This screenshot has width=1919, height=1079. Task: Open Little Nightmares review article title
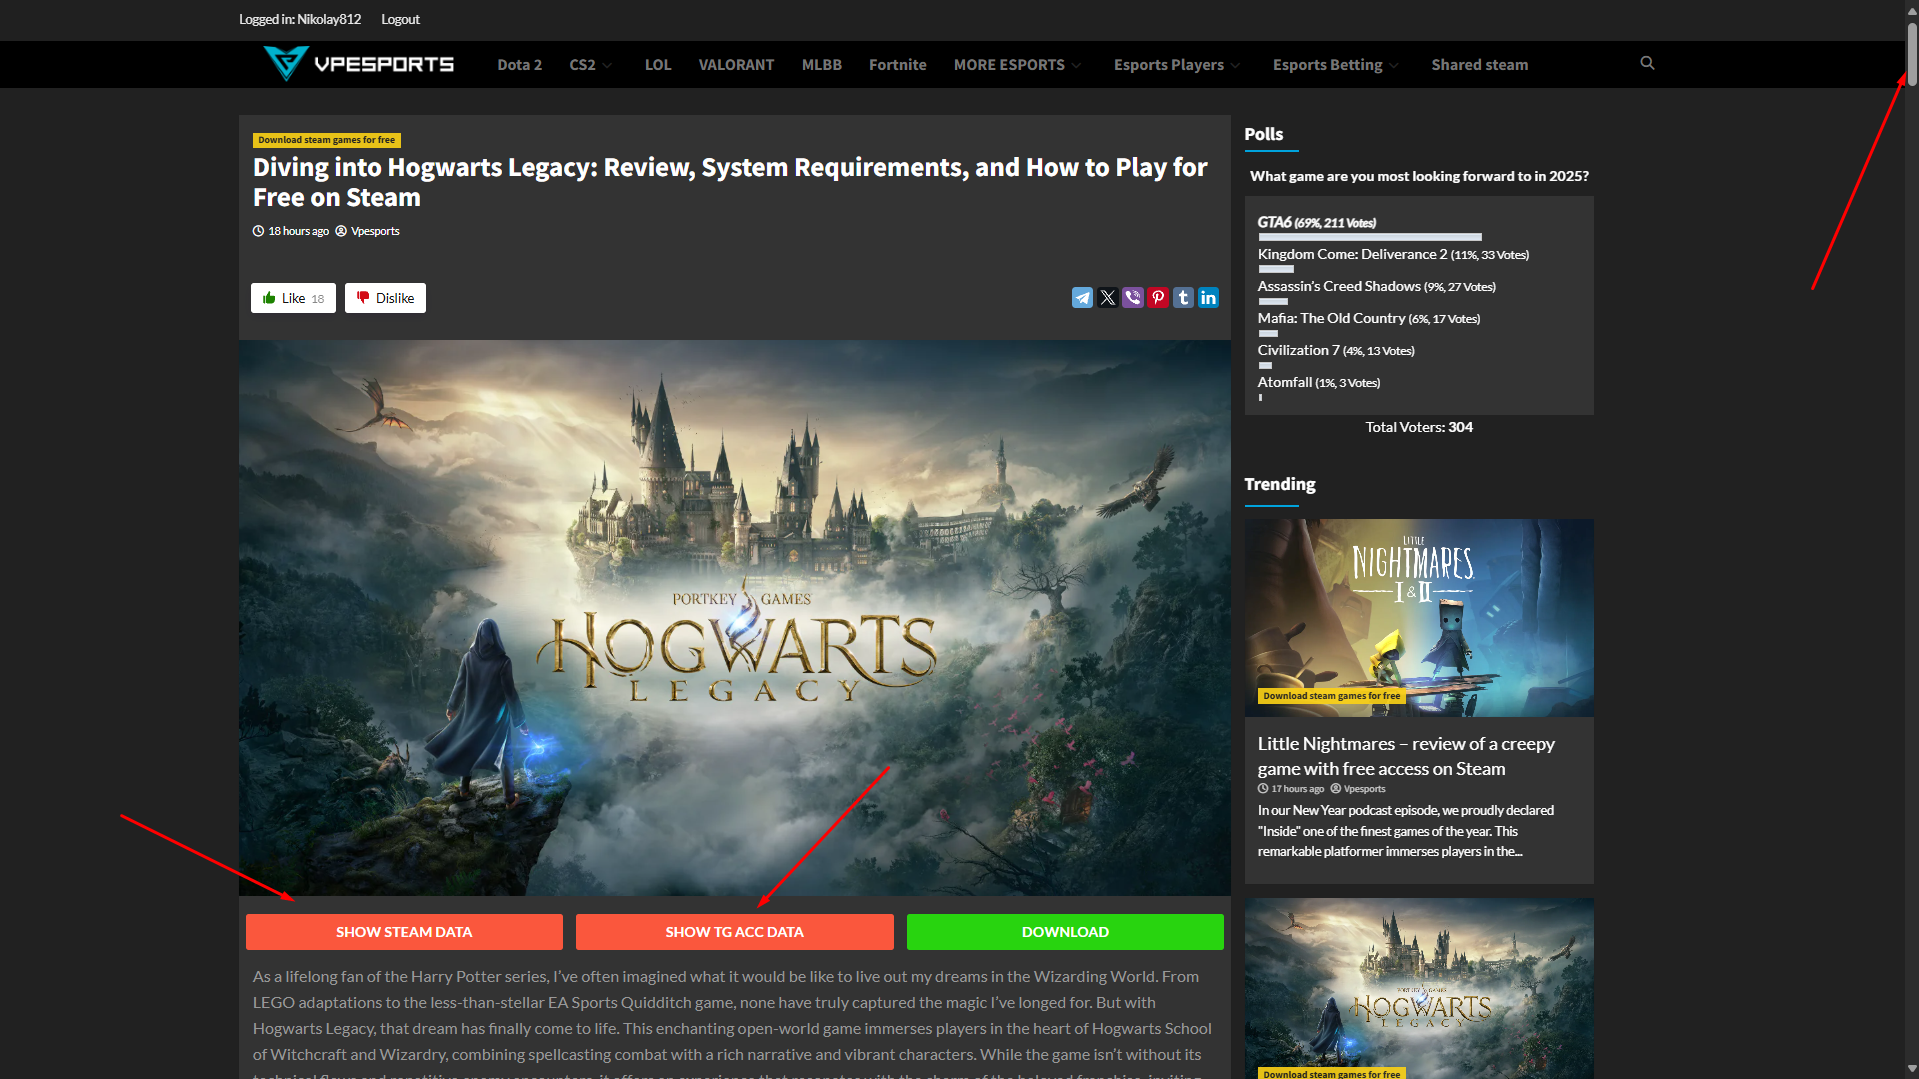coord(1406,756)
